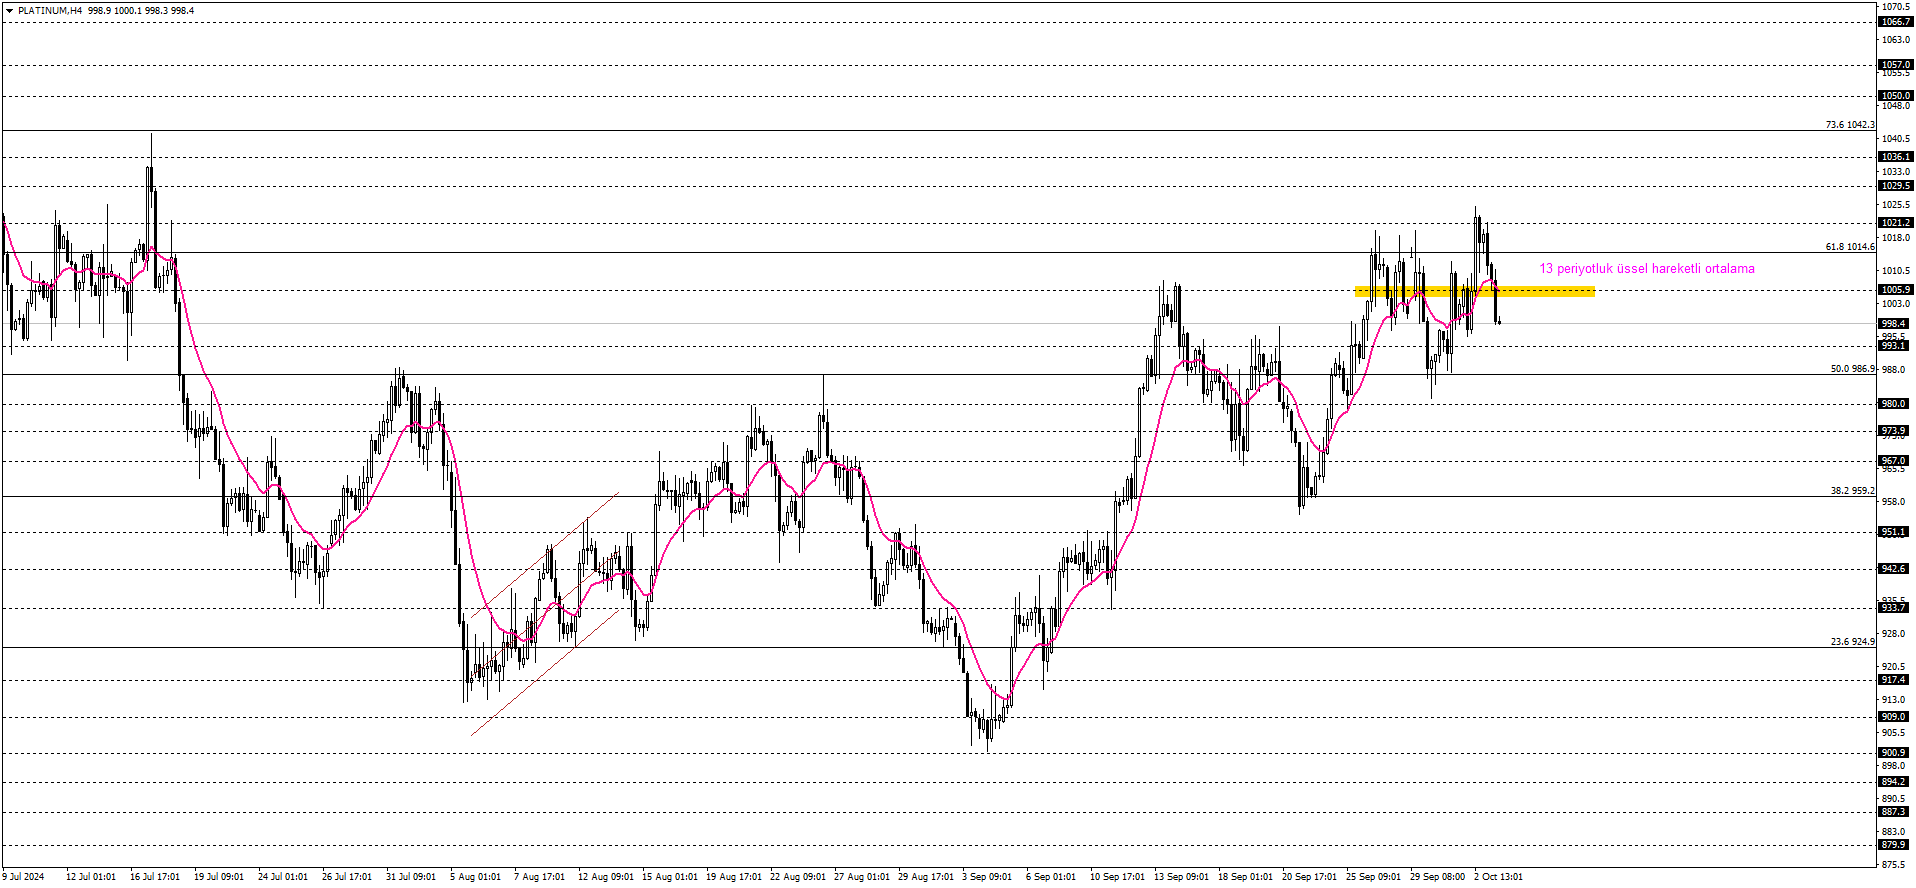Click the 942.6 price level tag
The width and height of the screenshot is (1916, 888).
[x=1895, y=569]
